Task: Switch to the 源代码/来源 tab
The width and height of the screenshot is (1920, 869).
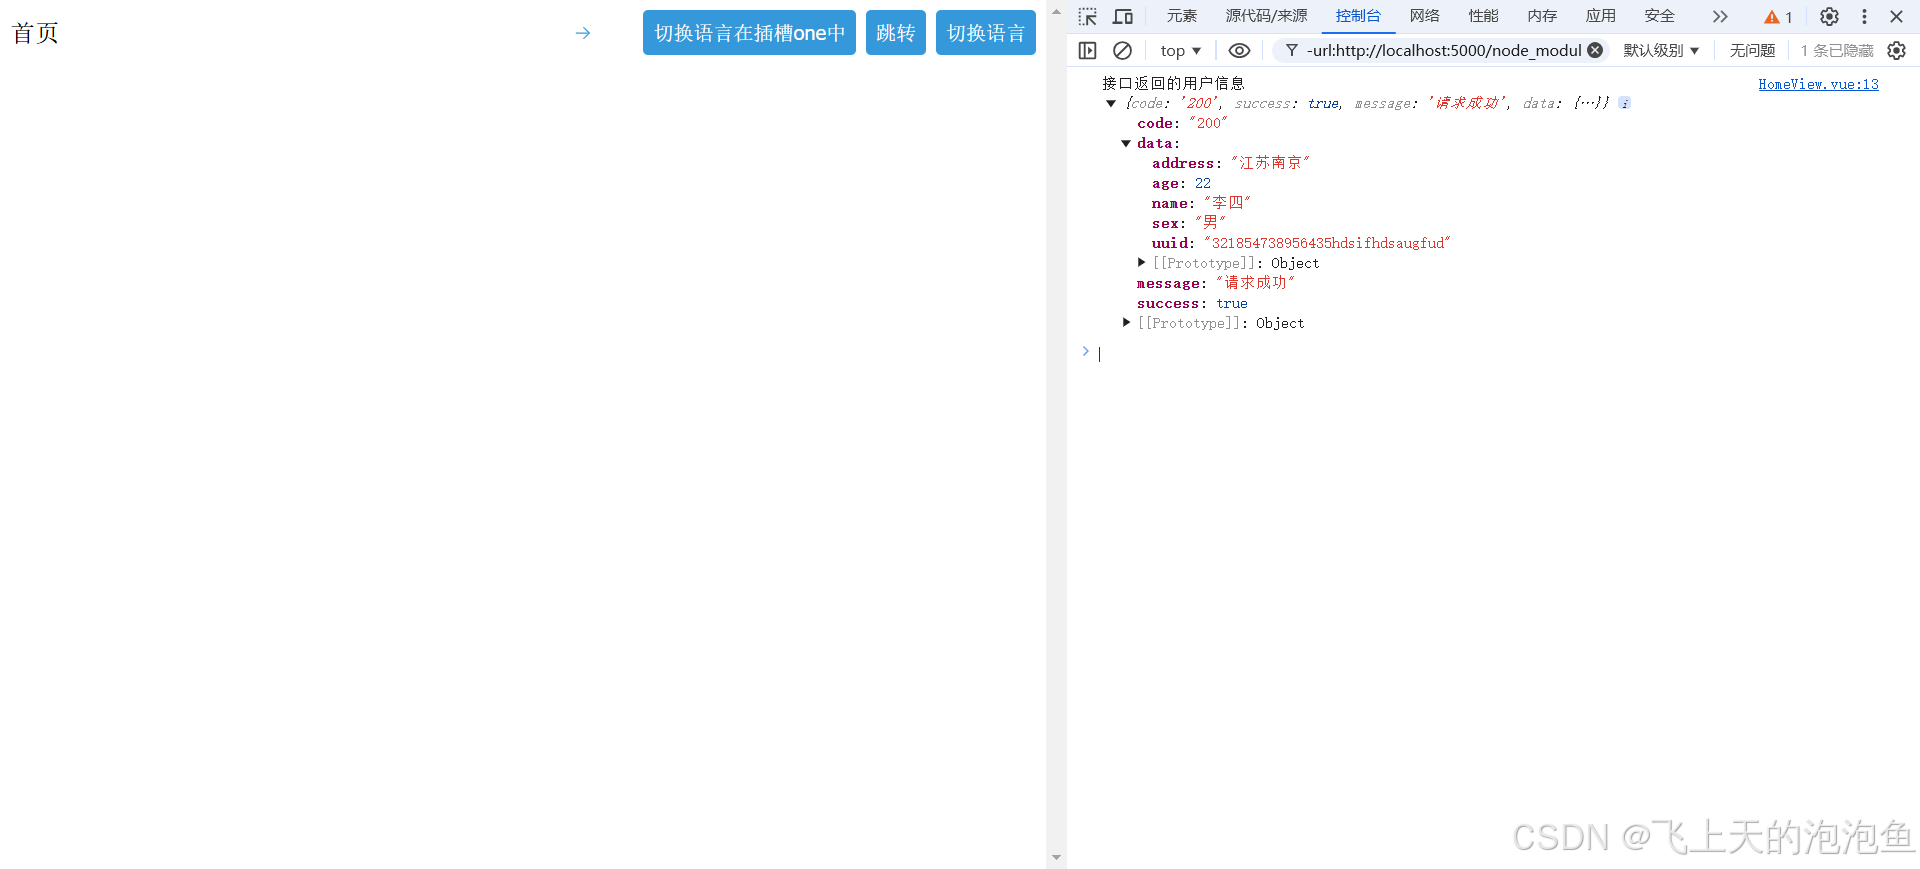Action: [x=1267, y=16]
